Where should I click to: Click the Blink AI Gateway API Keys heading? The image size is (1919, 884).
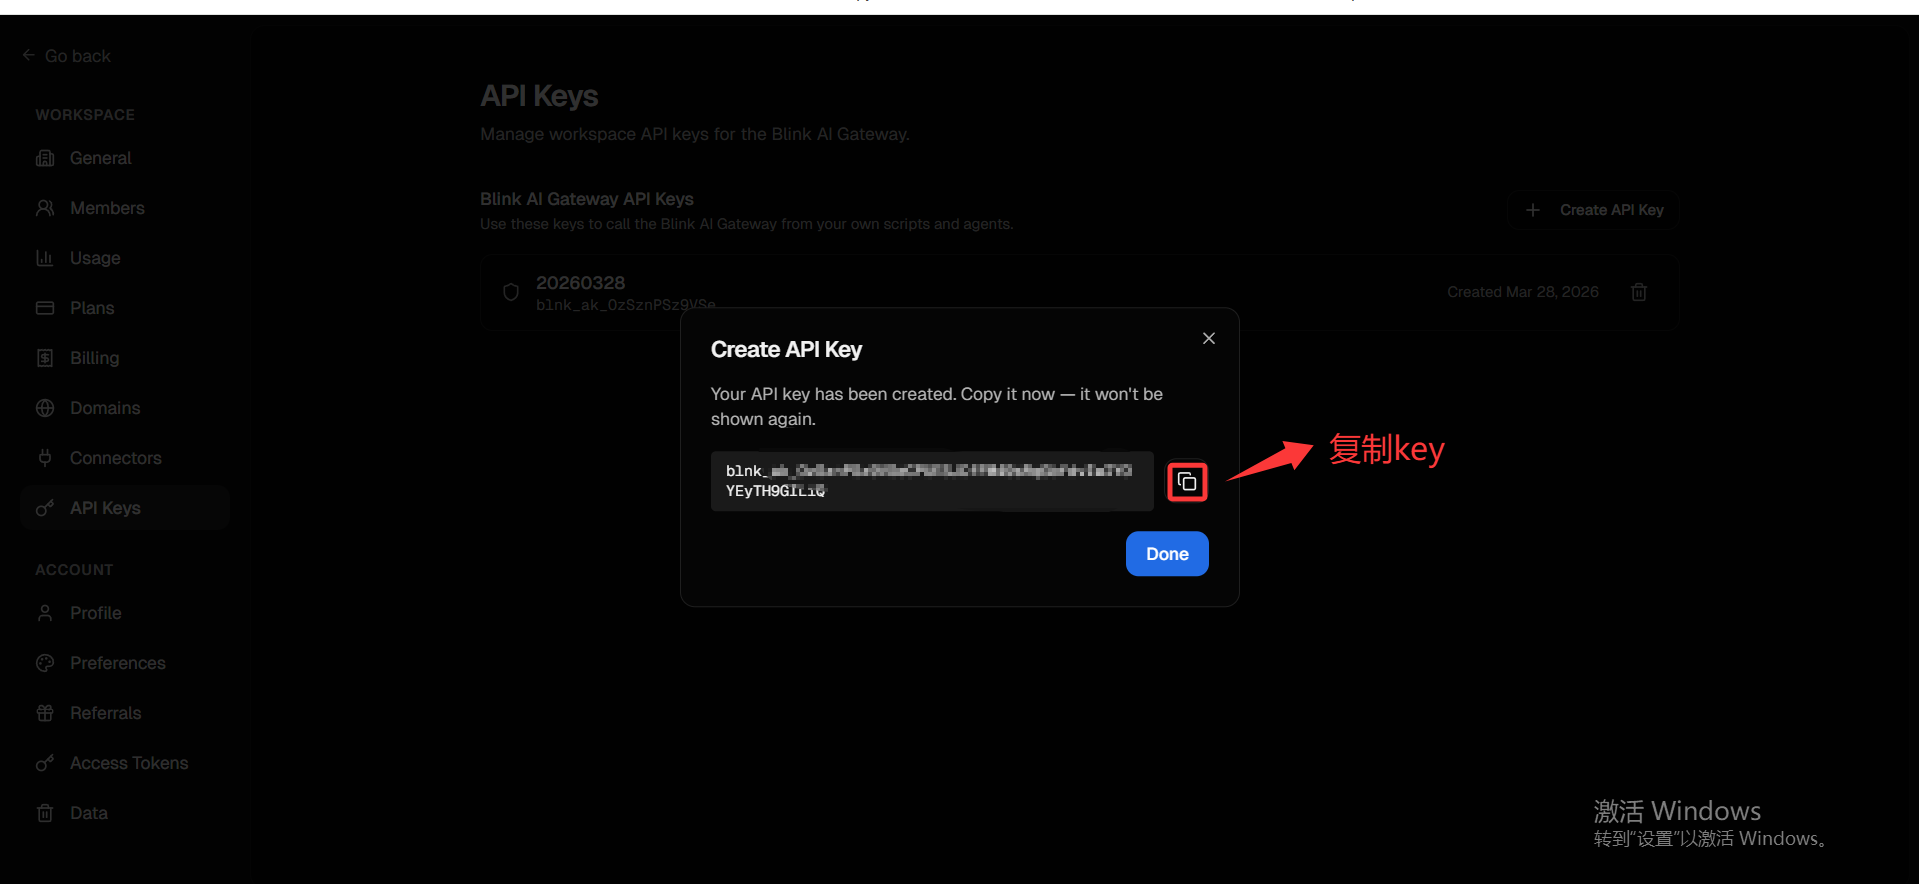pyautogui.click(x=587, y=199)
